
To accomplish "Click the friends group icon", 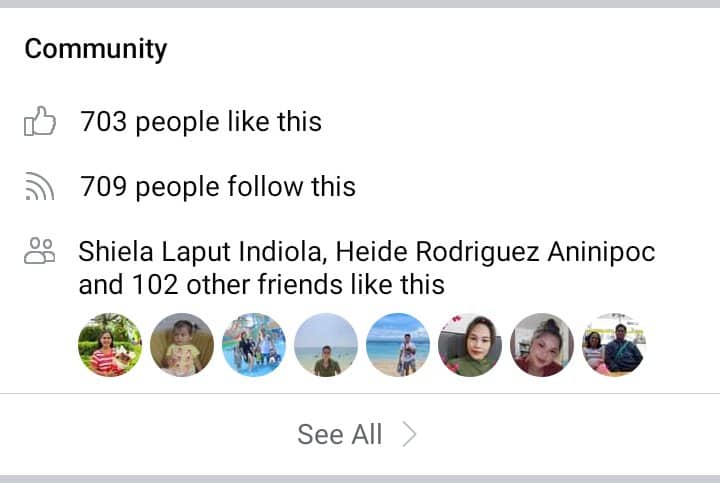I will (x=39, y=251).
